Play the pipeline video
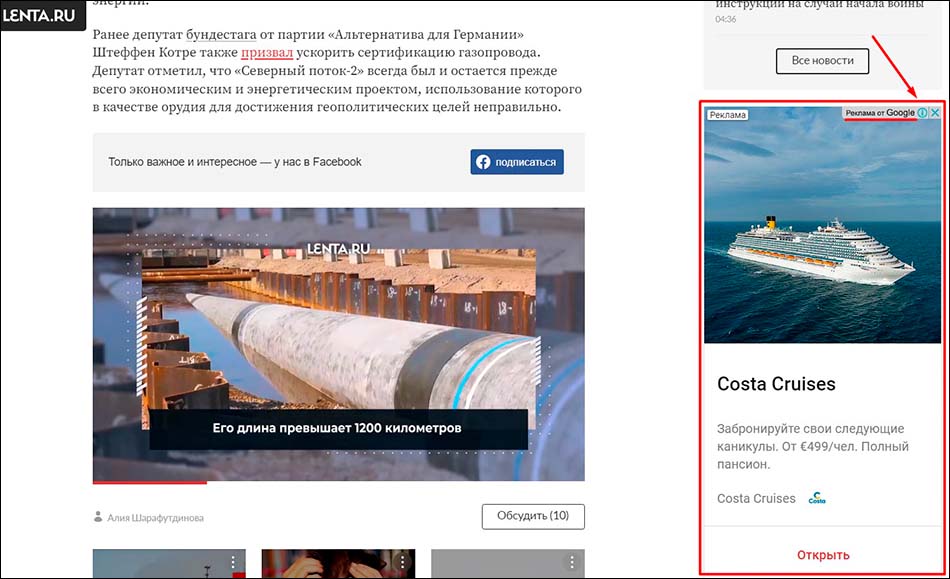 pos(339,344)
